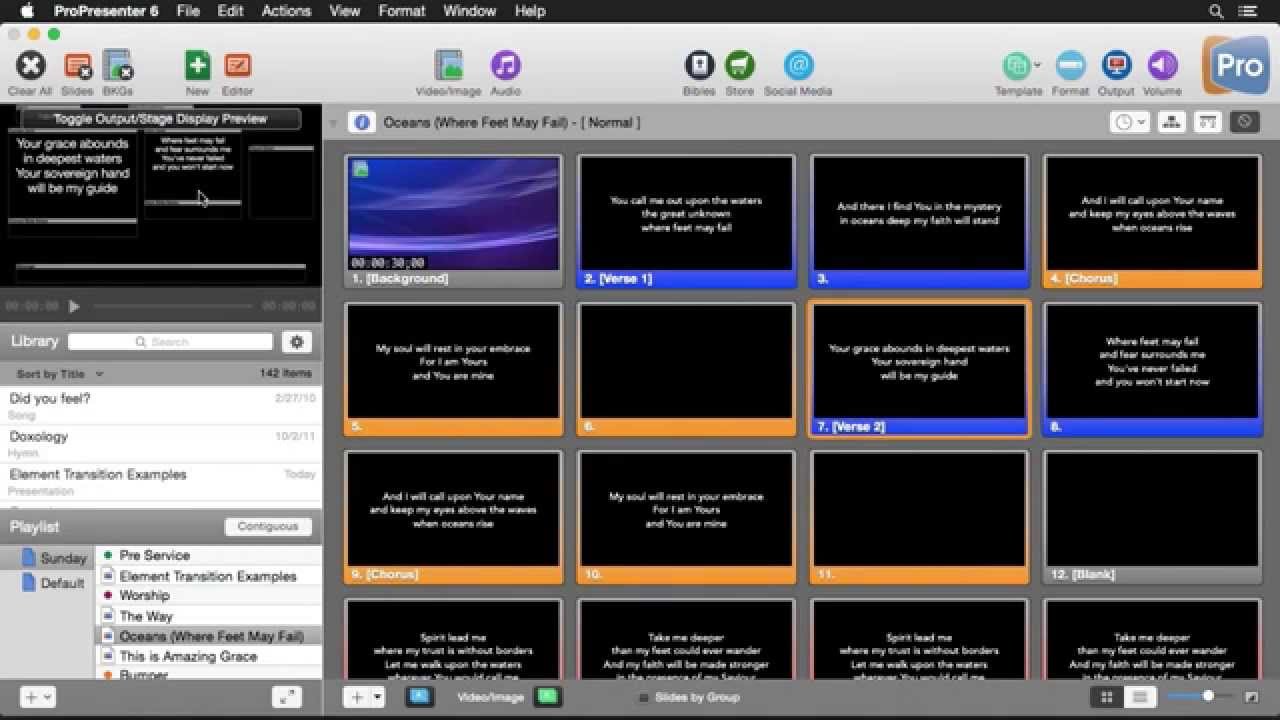Open Spotlight search in menu bar

1216,11
